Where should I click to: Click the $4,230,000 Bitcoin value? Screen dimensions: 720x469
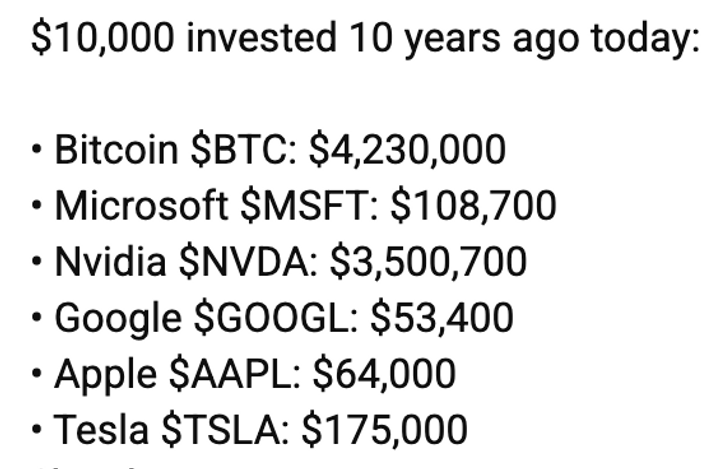click(x=407, y=150)
